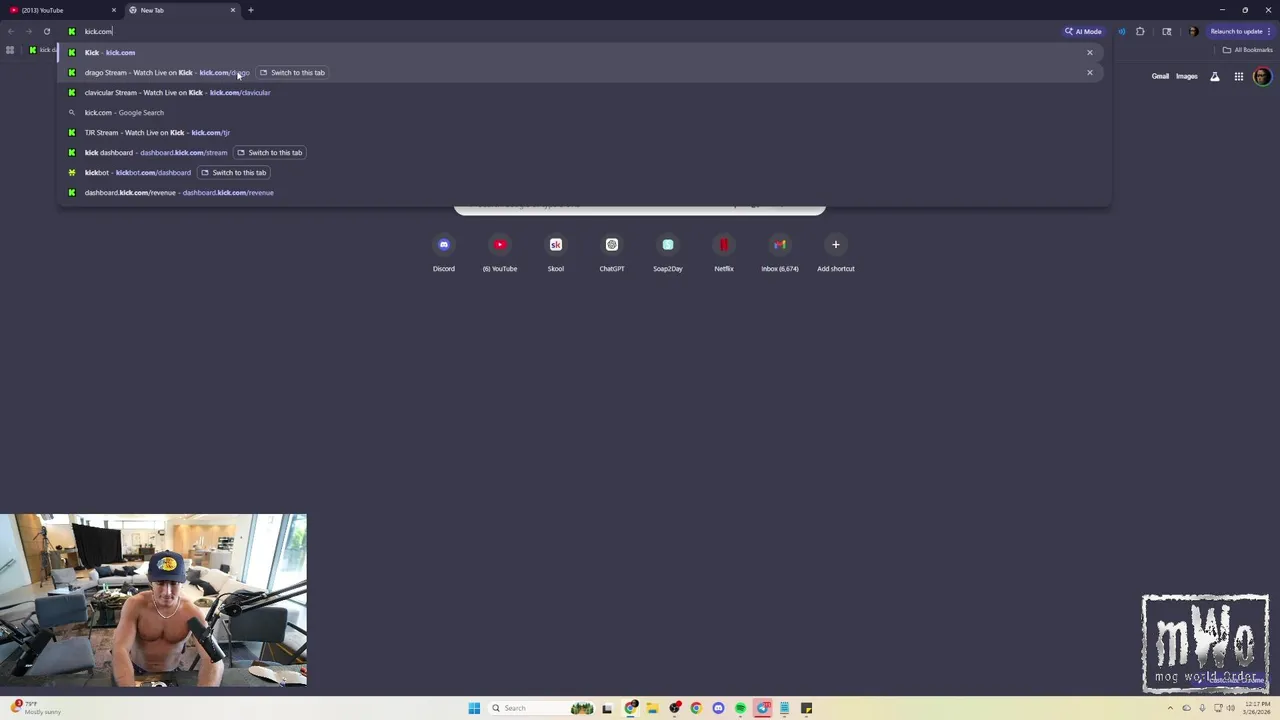Open the Images link
The image size is (1280, 720).
pos(1187,76)
